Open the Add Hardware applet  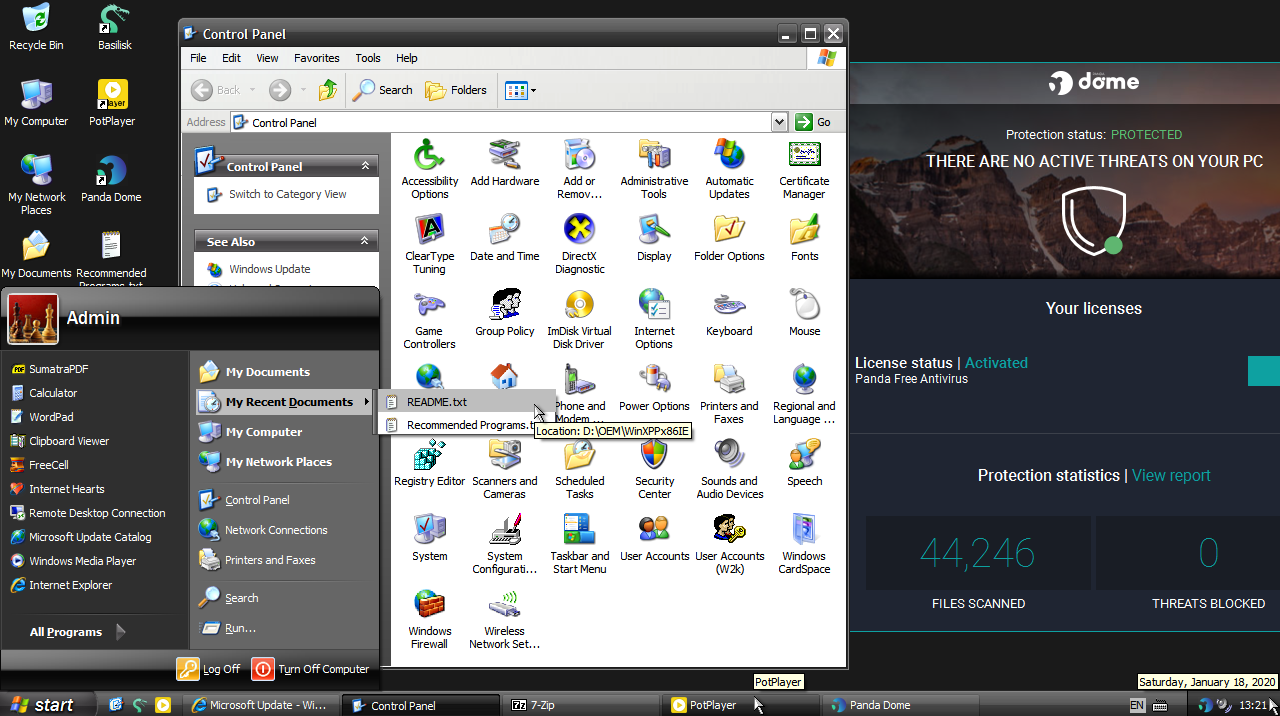click(x=504, y=163)
